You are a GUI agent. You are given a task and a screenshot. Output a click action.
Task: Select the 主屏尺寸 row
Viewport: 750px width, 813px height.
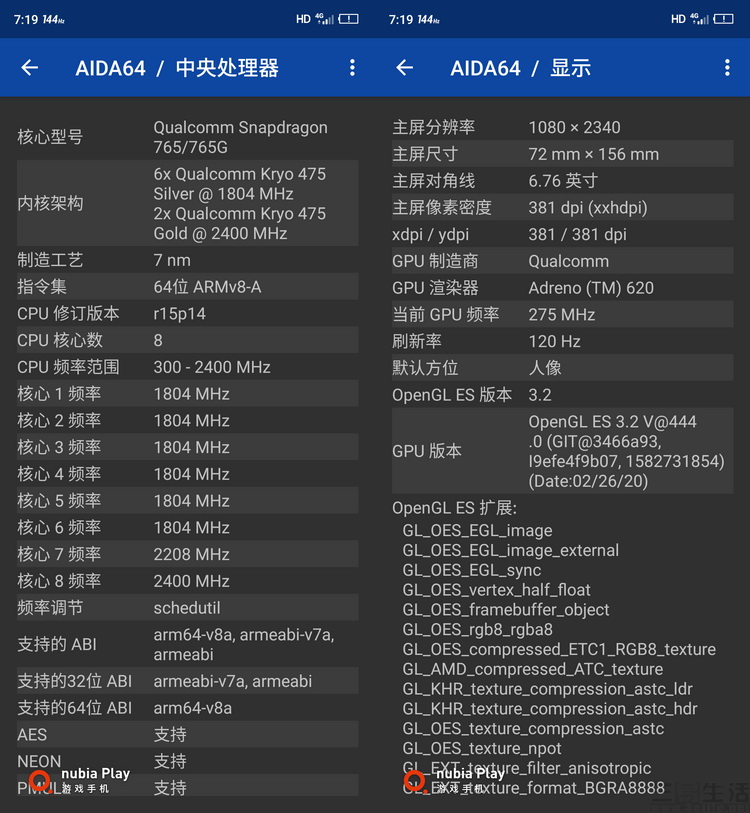(x=563, y=154)
